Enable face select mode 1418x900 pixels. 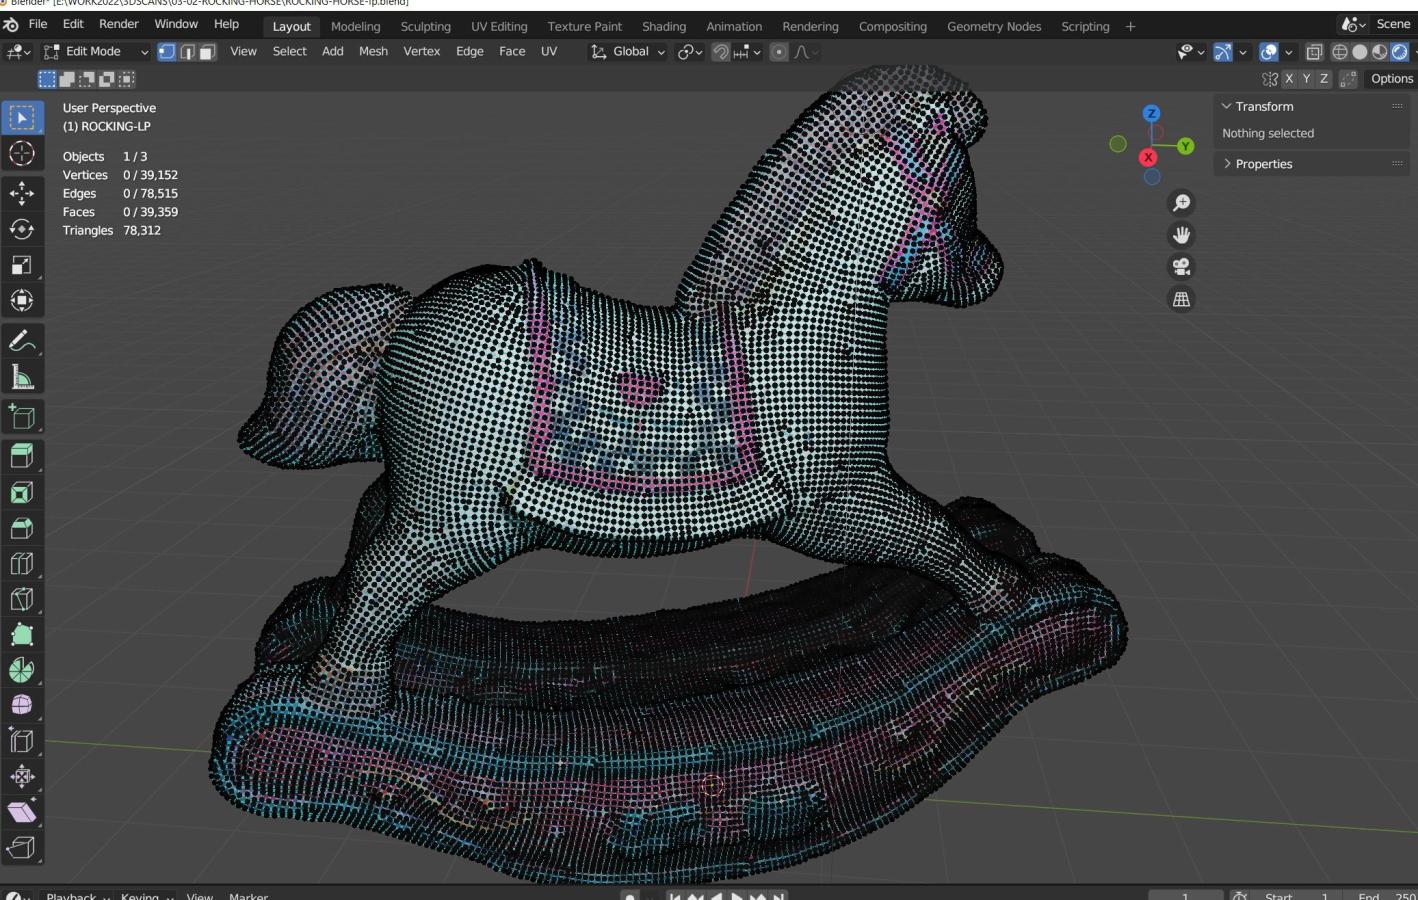(207, 52)
